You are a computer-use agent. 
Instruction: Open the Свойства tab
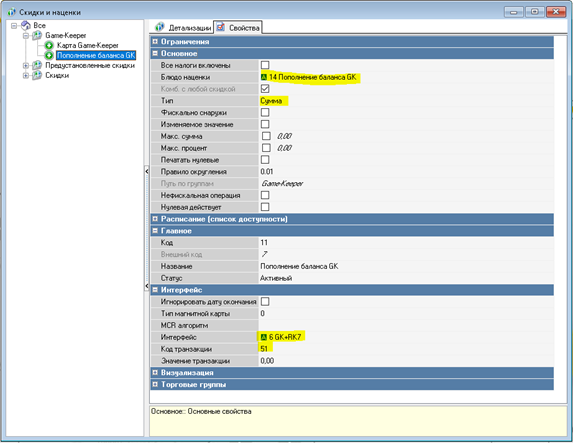(x=238, y=27)
